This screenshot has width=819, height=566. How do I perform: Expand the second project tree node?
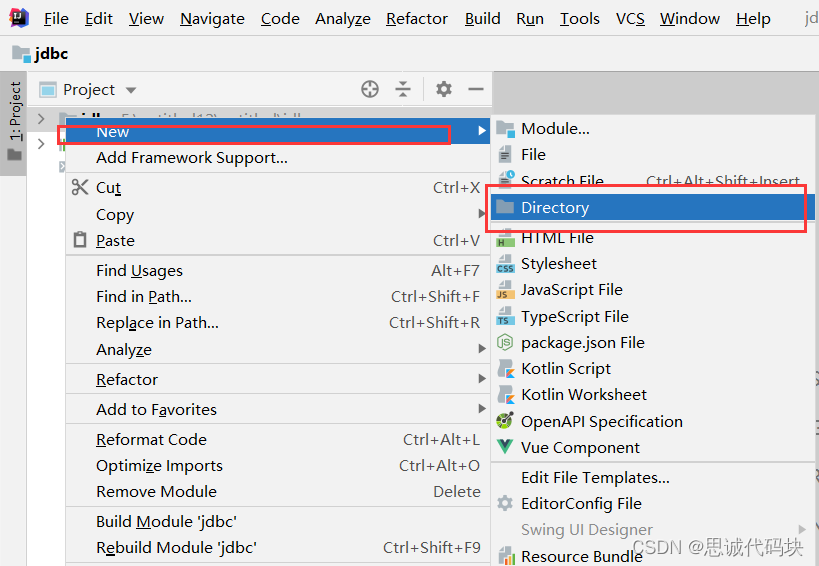tap(41, 144)
